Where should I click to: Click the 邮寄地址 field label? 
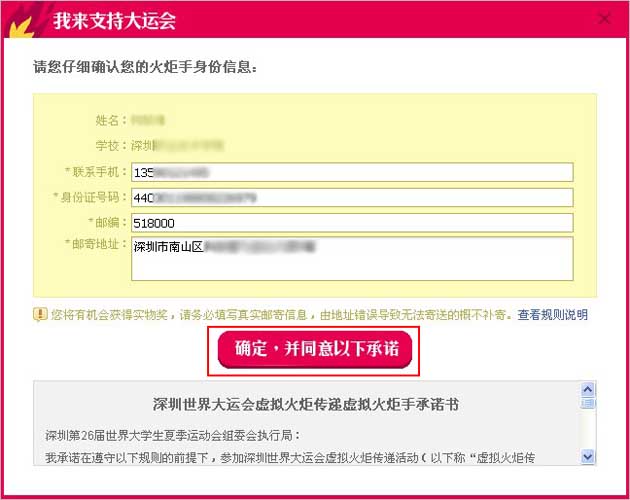click(x=96, y=244)
